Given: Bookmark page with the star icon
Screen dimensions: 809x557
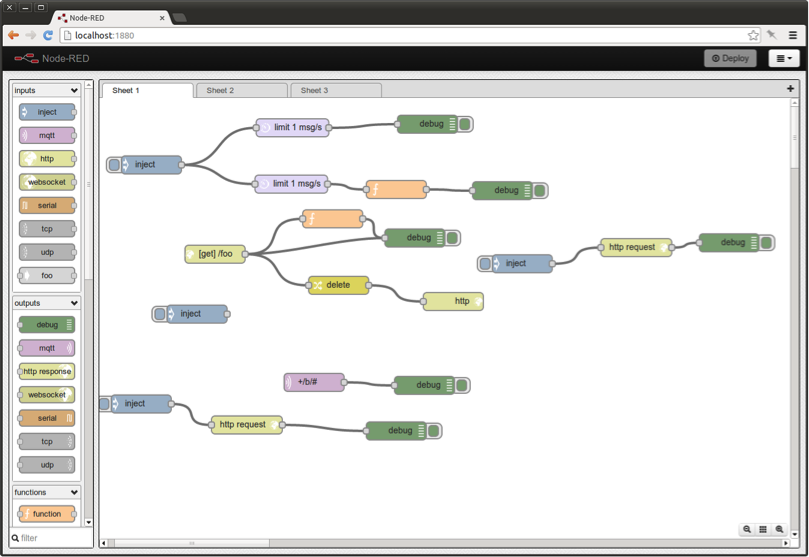Looking at the screenshot, I should coord(753,35).
